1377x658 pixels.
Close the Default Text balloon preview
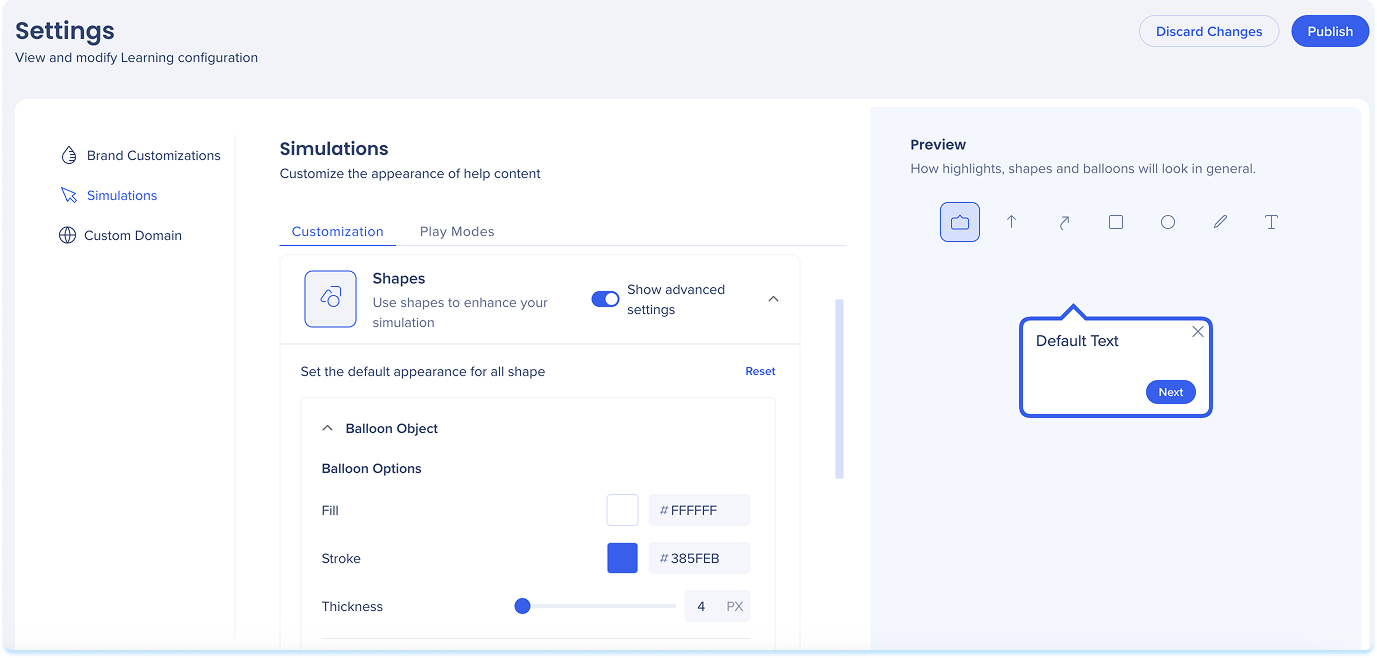tap(1197, 332)
